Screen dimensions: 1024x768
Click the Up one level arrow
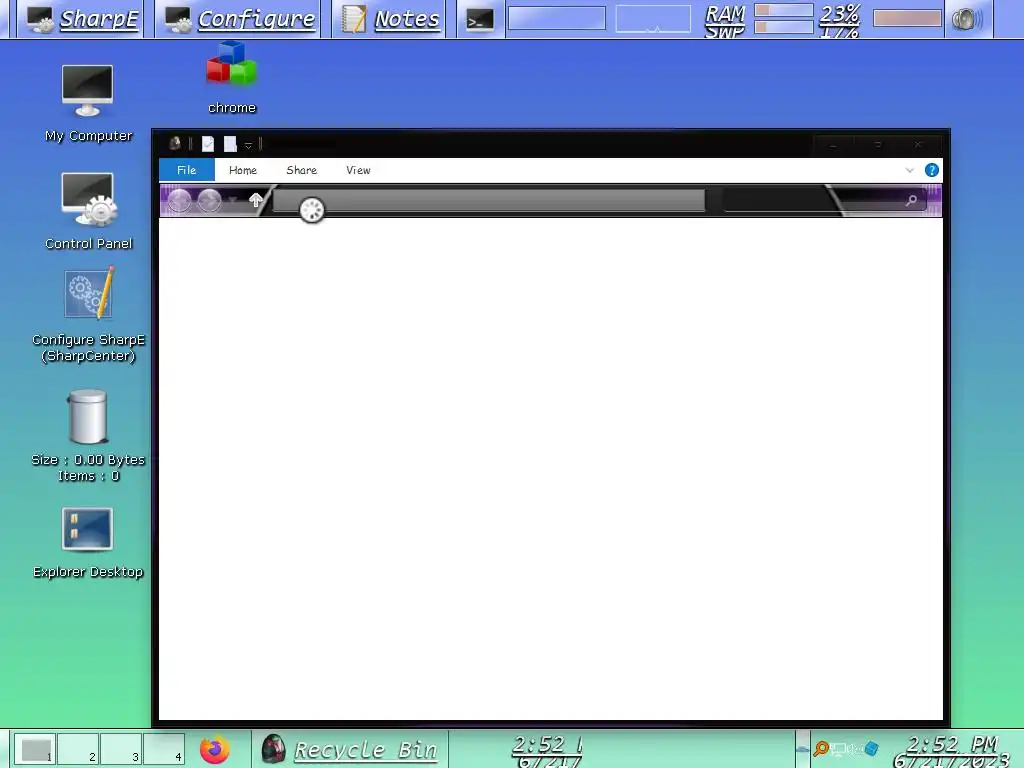coord(255,200)
